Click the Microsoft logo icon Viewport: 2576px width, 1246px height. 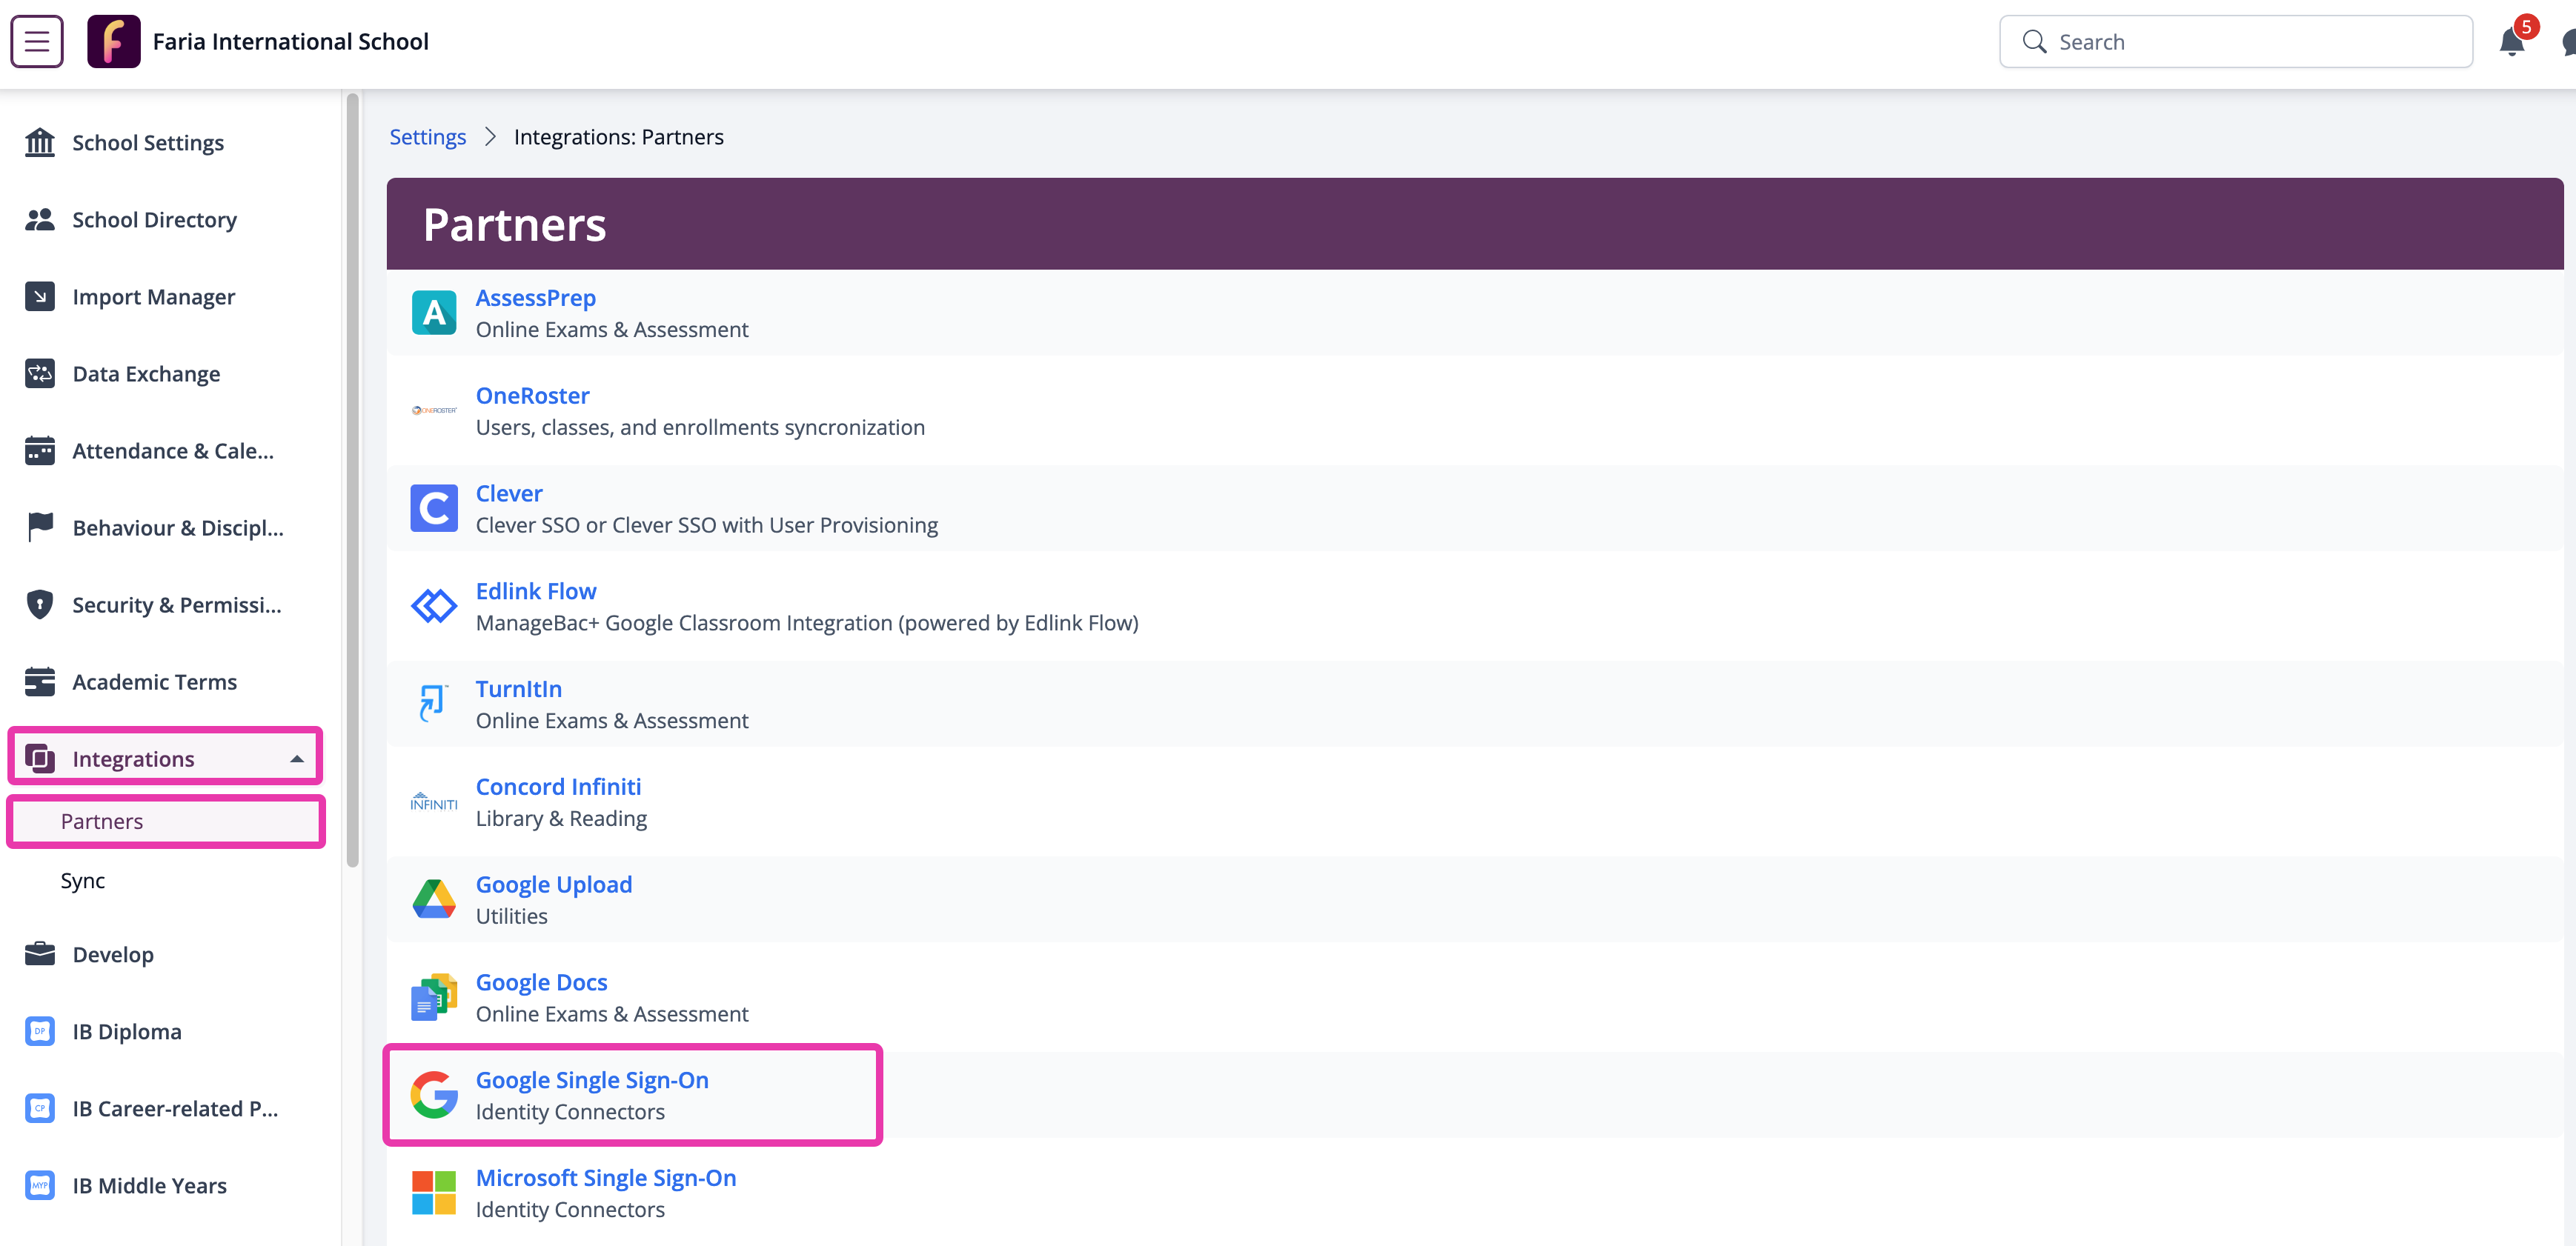pyautogui.click(x=433, y=1192)
